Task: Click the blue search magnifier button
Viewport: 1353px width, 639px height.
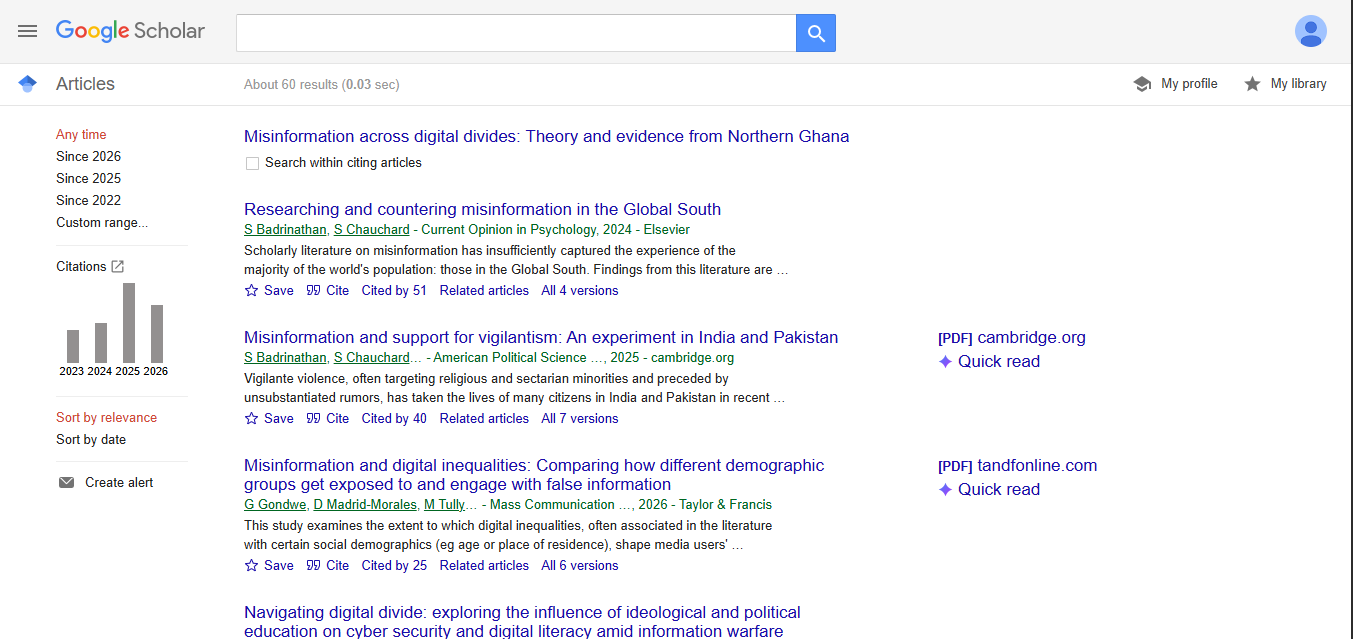Action: [x=816, y=33]
